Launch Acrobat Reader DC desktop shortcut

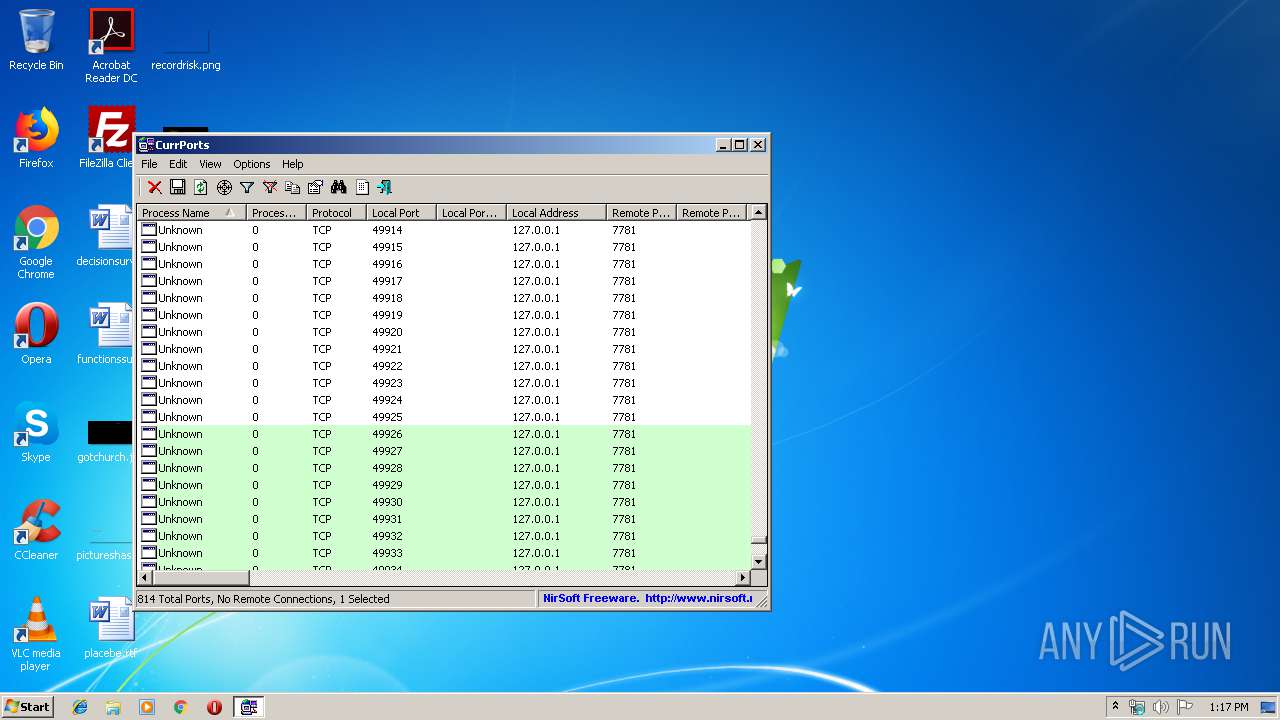pos(111,46)
